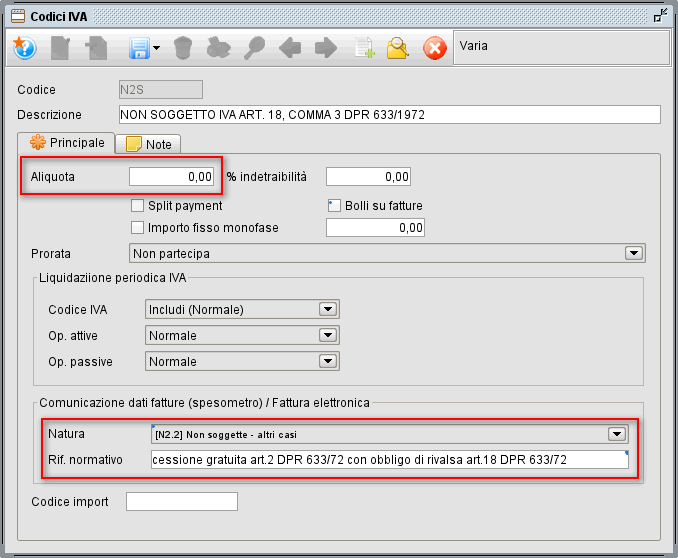Image resolution: width=678 pixels, height=558 pixels.
Task: Click the Codici IVA window menu icon
Action: pyautogui.click(x=18, y=16)
